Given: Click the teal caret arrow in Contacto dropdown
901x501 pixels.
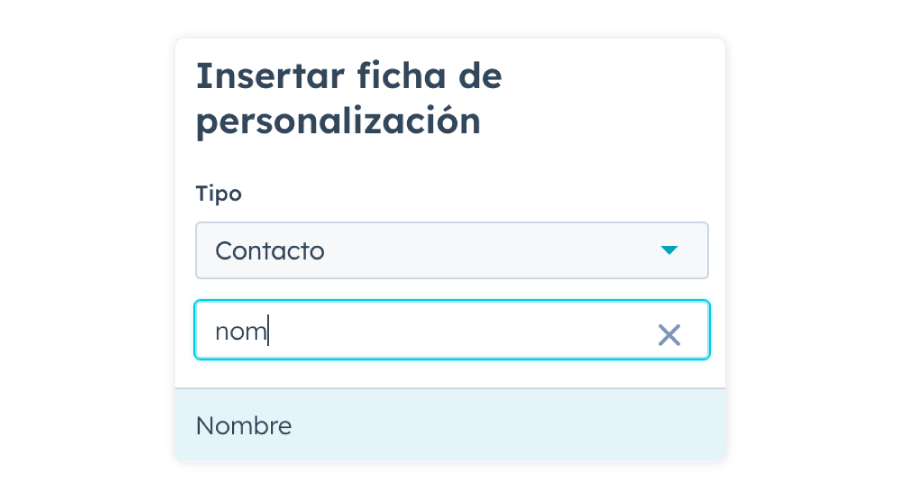Looking at the screenshot, I should pyautogui.click(x=669, y=250).
